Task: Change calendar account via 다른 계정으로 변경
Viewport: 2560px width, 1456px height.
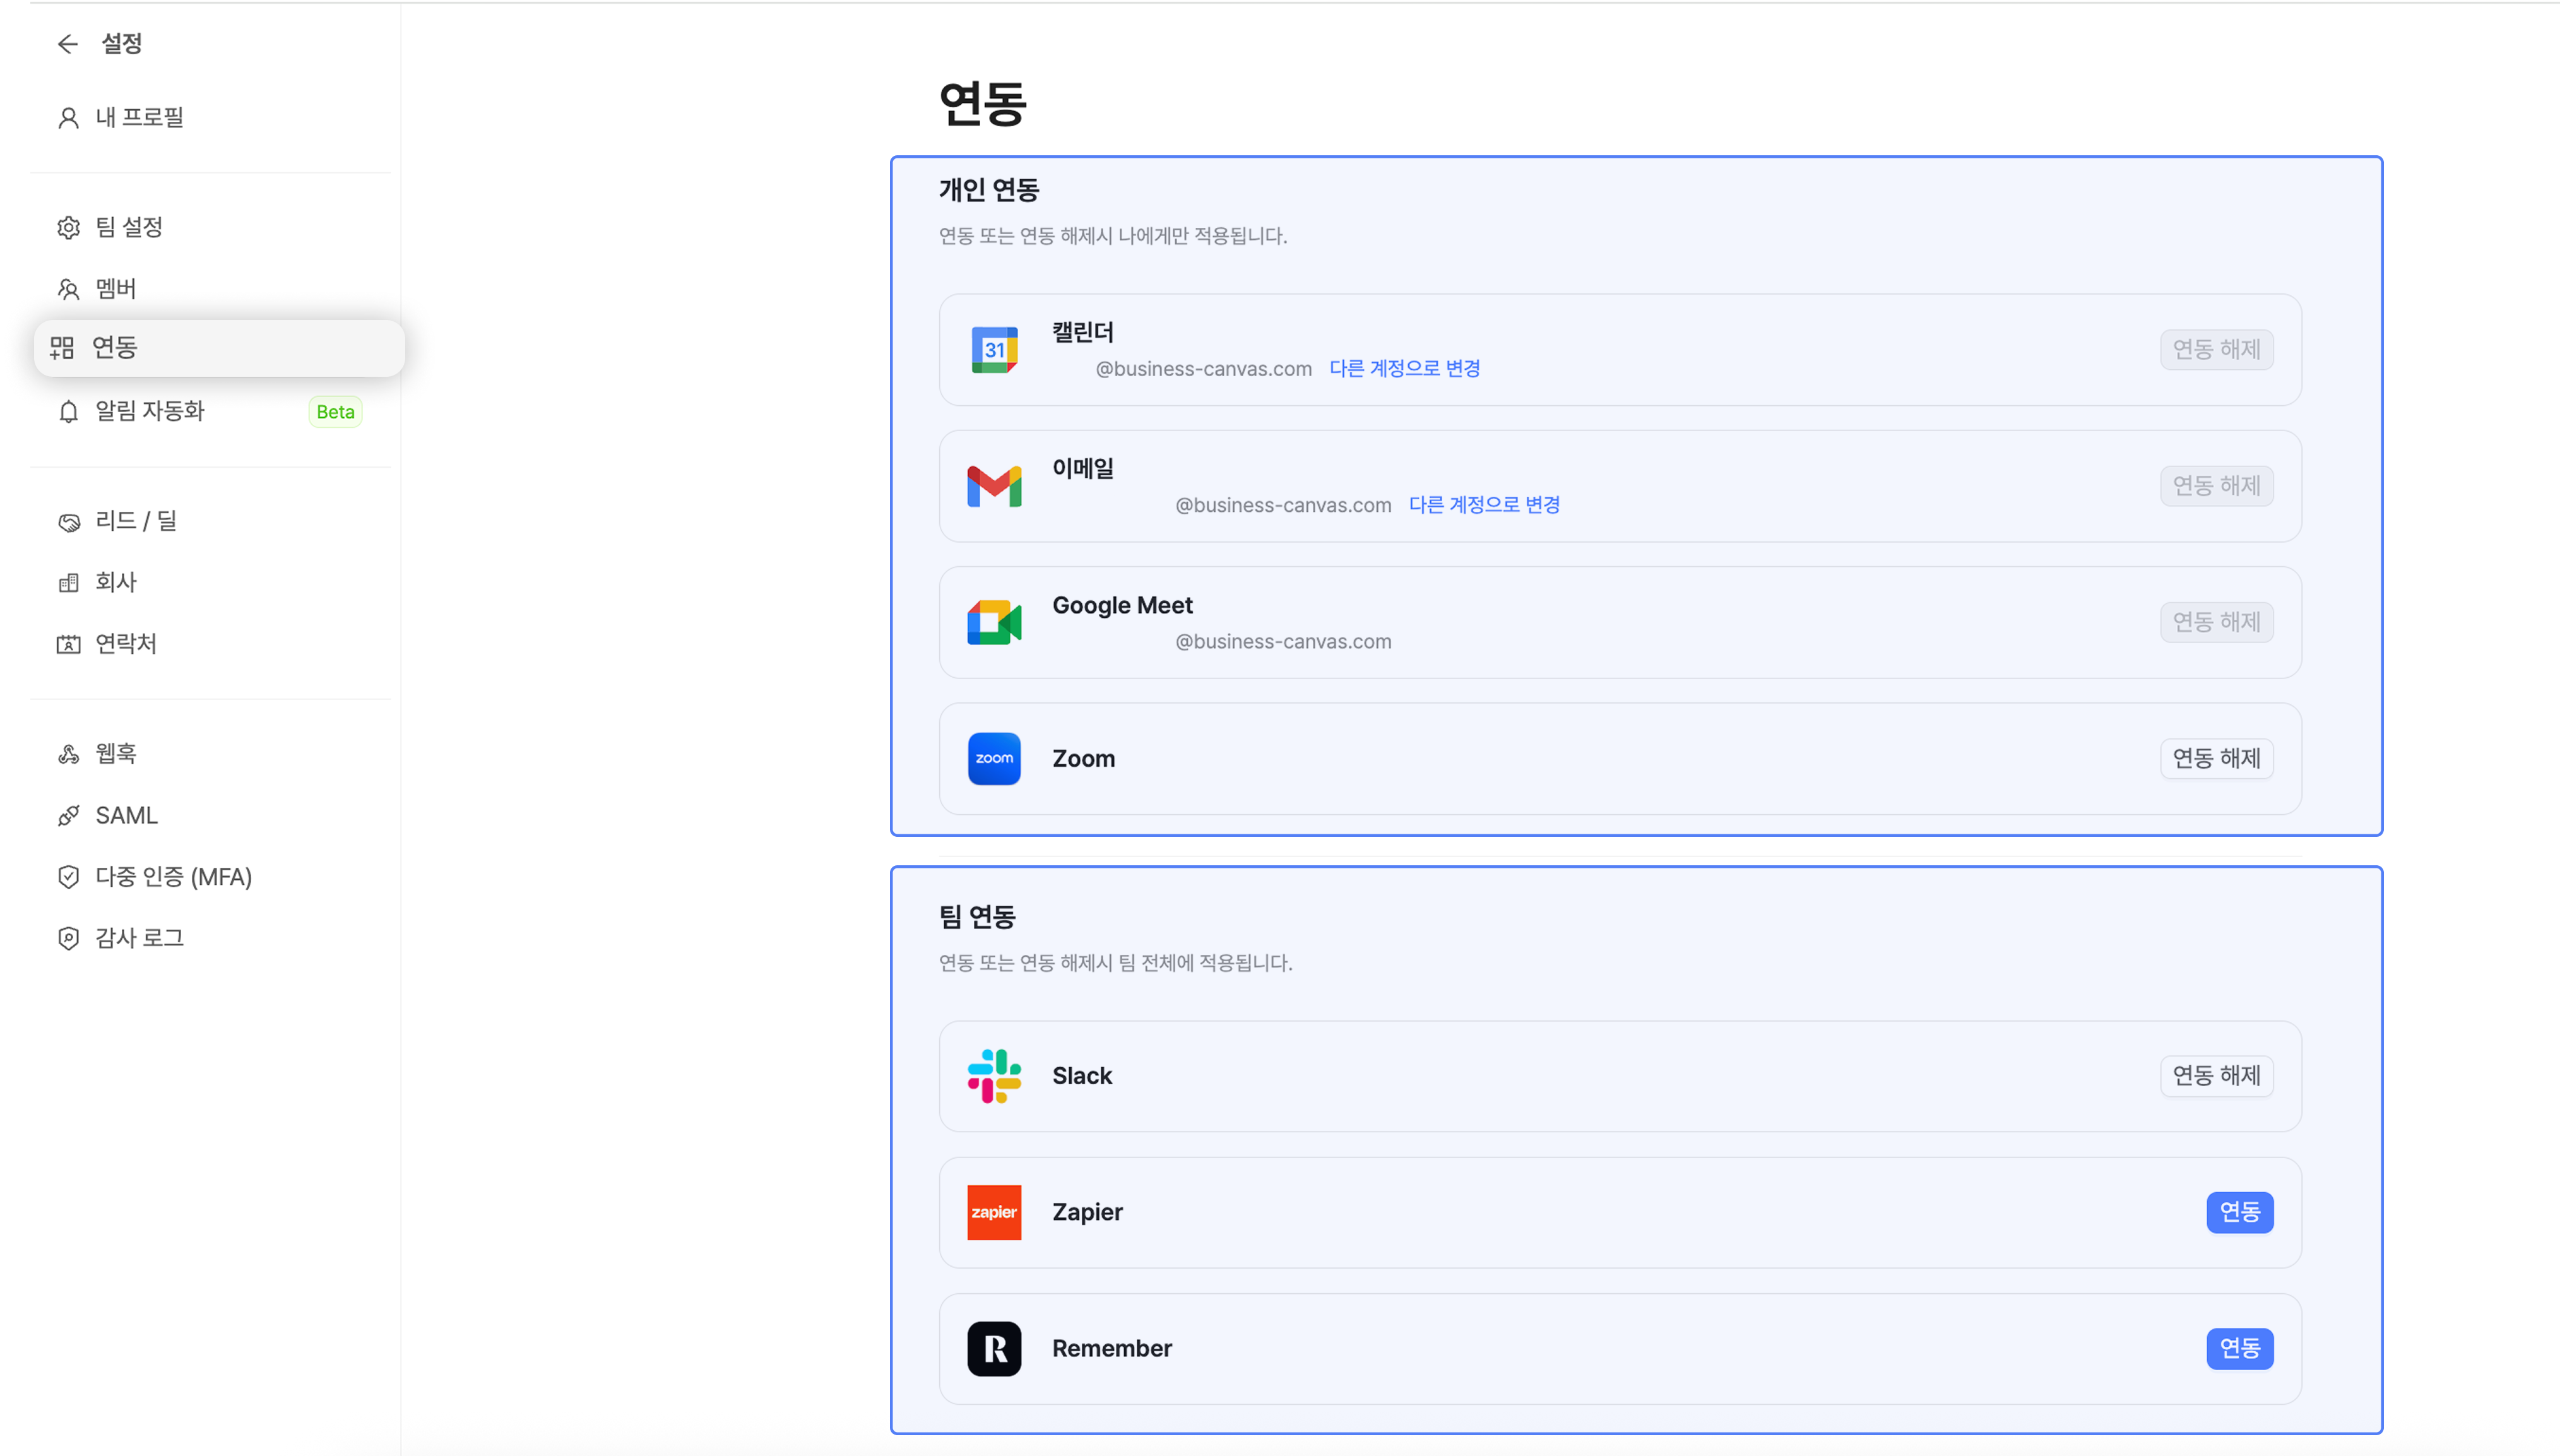Action: pos(1404,368)
